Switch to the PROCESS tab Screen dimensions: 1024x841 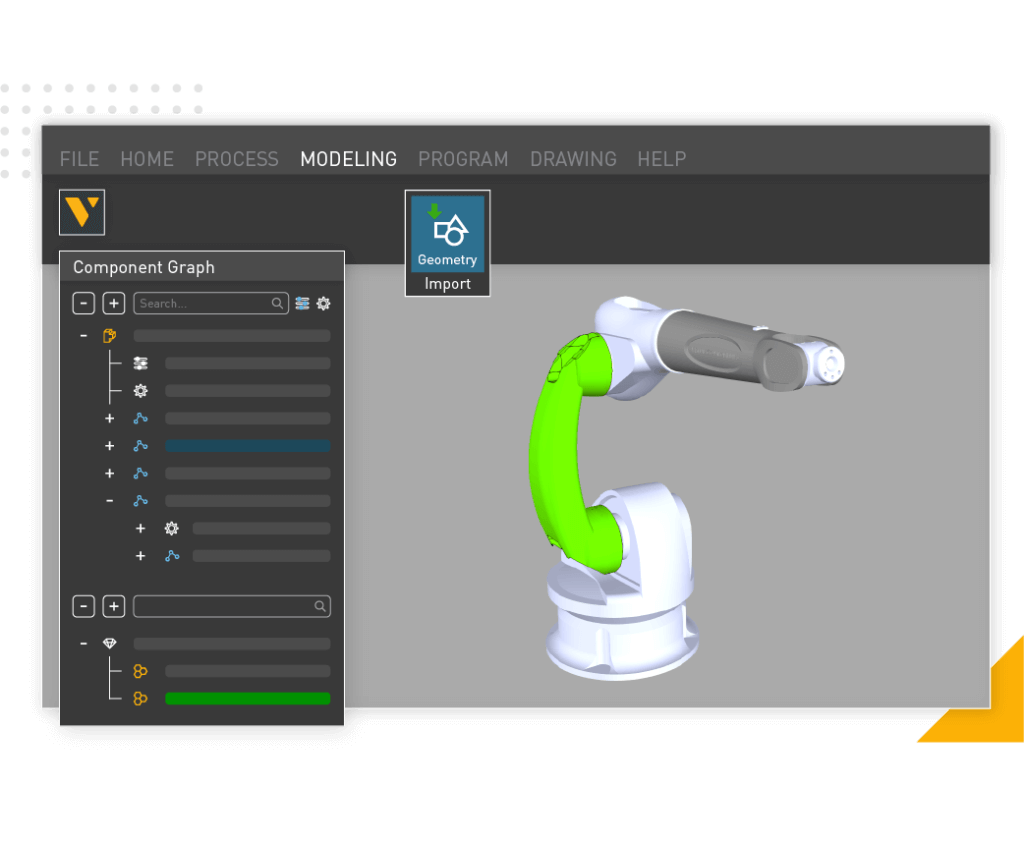click(236, 159)
